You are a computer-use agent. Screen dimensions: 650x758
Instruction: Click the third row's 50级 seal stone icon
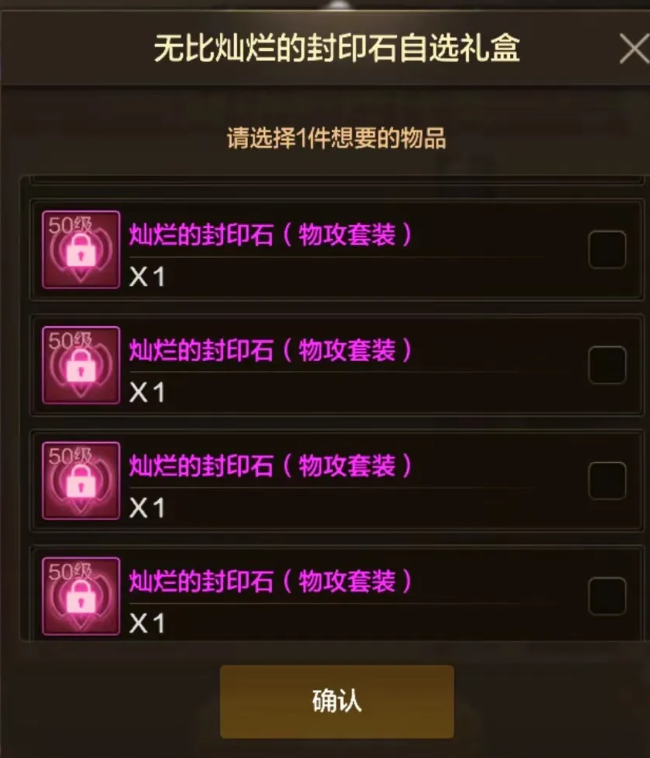81,481
